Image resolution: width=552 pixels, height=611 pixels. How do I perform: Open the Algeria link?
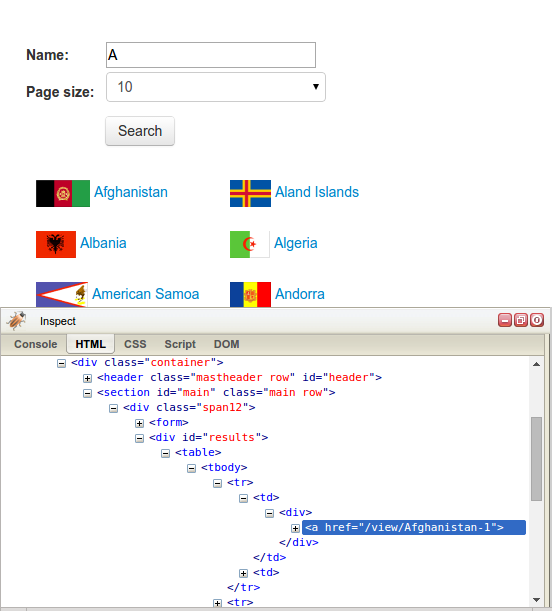point(296,243)
